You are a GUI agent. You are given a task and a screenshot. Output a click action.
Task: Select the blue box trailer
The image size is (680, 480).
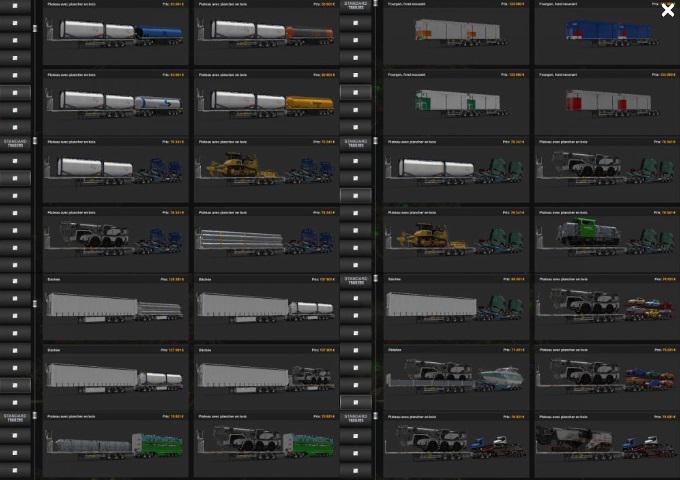pyautogui.click(x=603, y=32)
